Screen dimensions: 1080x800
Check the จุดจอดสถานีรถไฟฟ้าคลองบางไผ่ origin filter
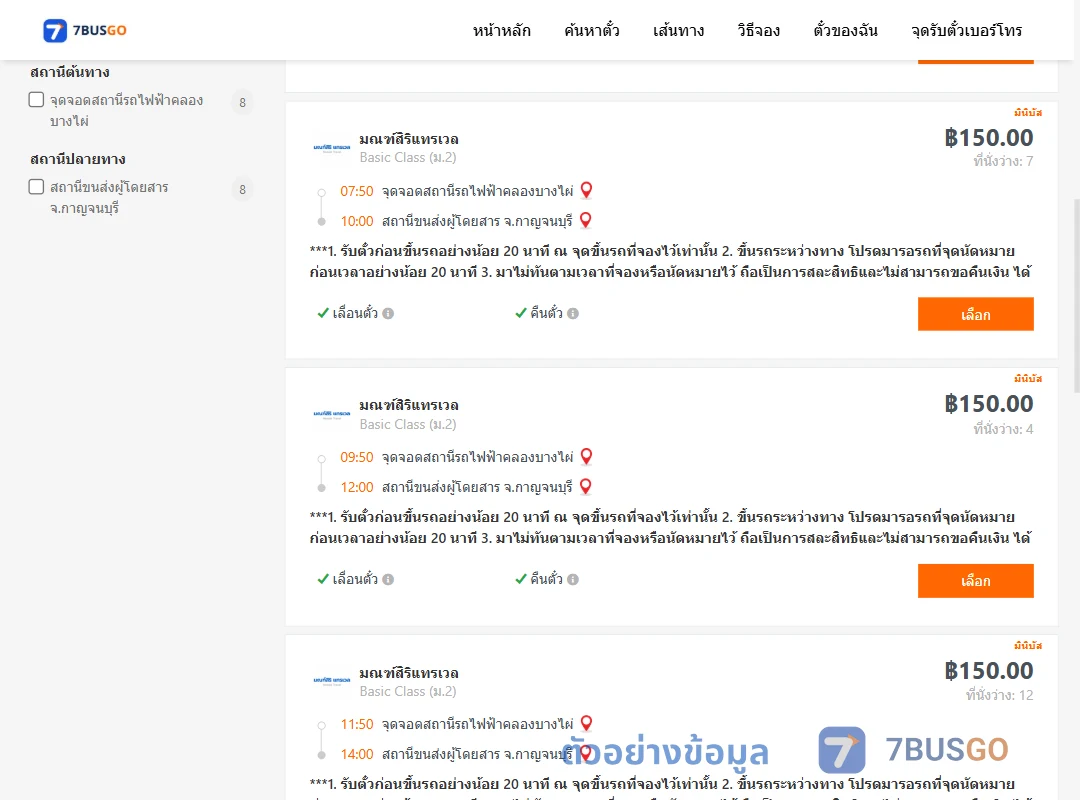point(37,100)
